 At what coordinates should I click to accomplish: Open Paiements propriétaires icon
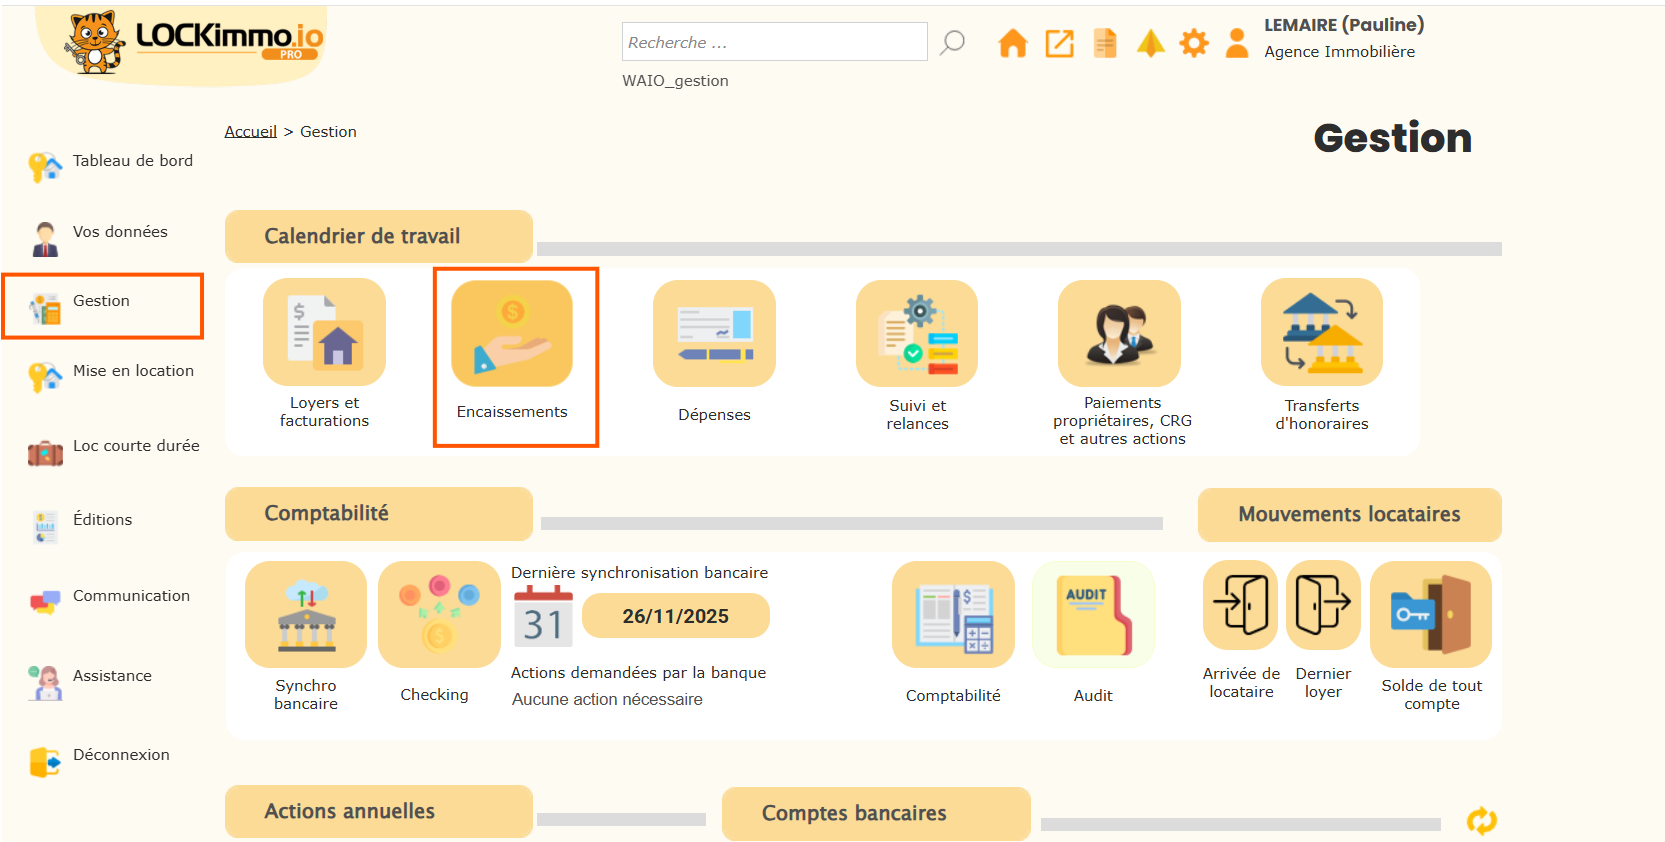[x=1120, y=334]
